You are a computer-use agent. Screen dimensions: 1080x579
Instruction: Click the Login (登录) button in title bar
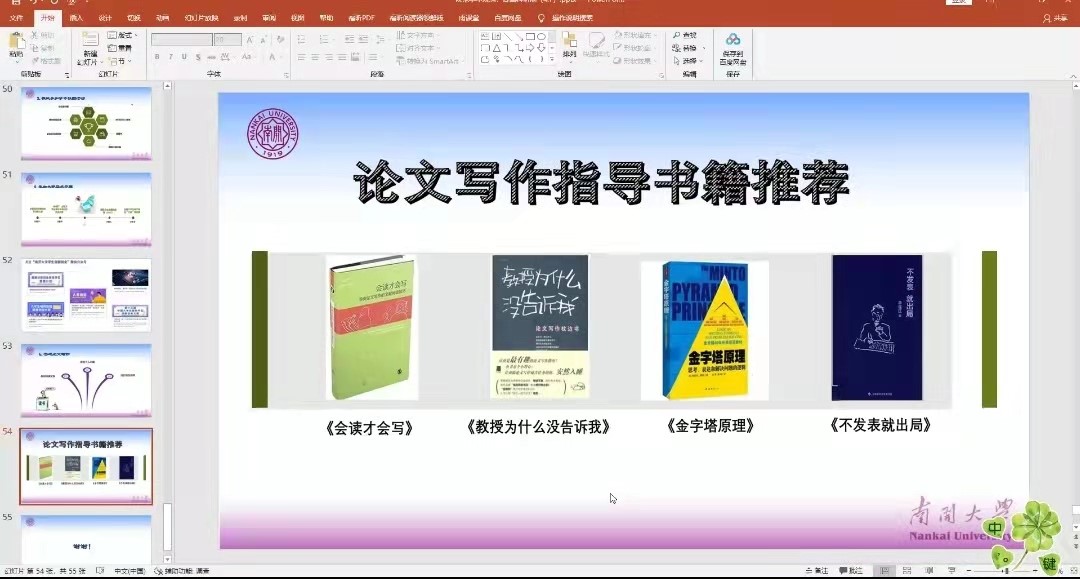[x=959, y=3]
